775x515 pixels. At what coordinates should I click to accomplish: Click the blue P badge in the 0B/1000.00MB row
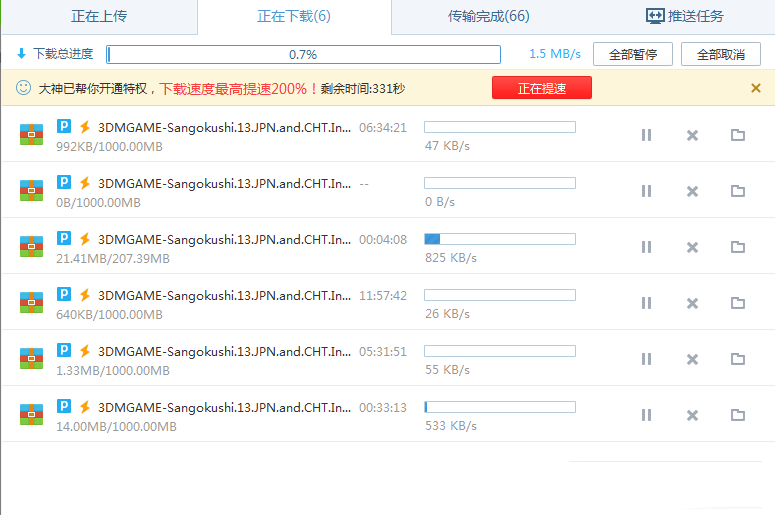pyautogui.click(x=64, y=182)
